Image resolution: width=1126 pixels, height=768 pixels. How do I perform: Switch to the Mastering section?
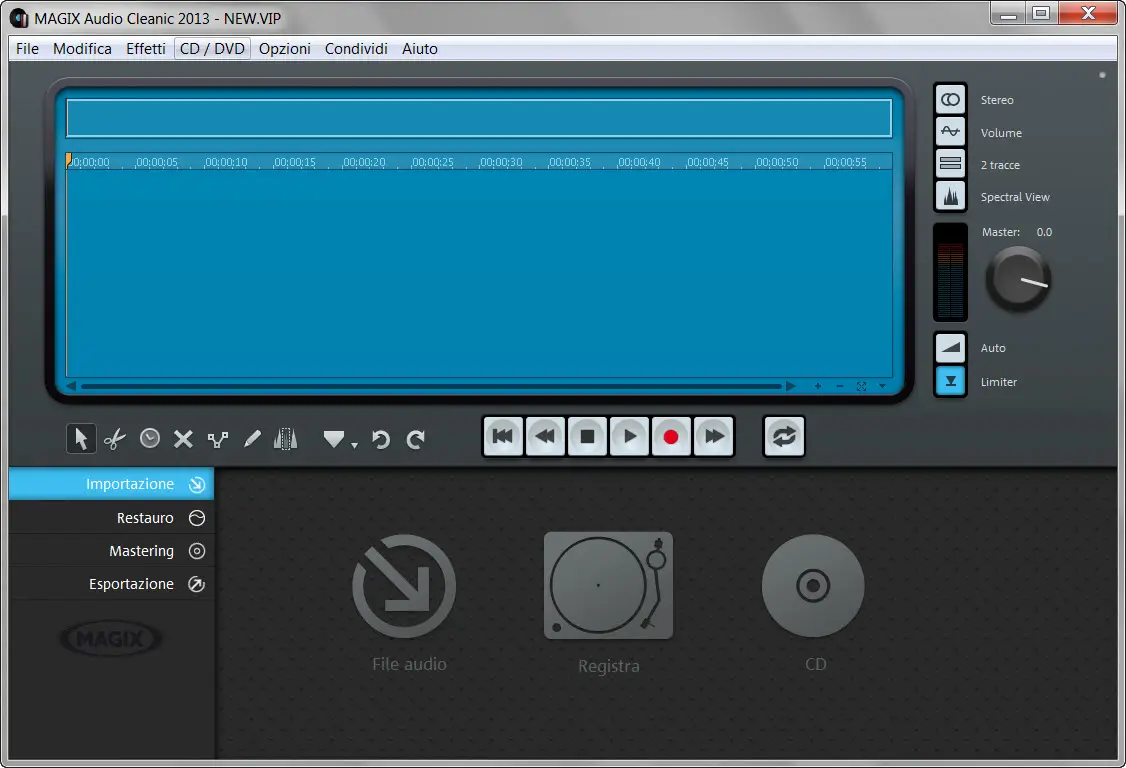click(x=111, y=550)
